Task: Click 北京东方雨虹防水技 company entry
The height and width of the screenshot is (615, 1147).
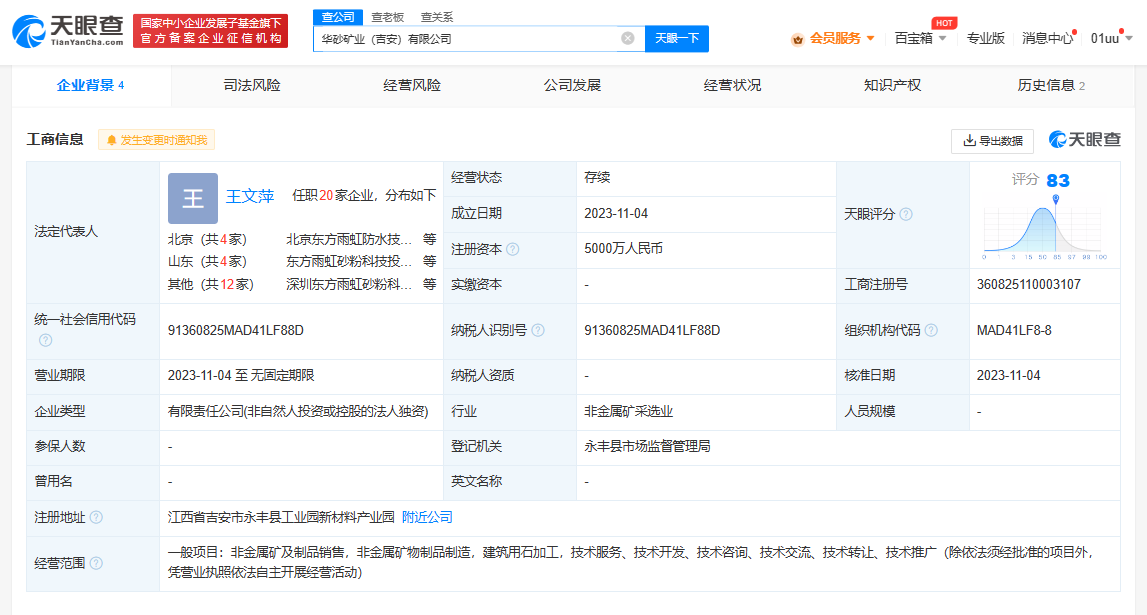Action: 349,239
